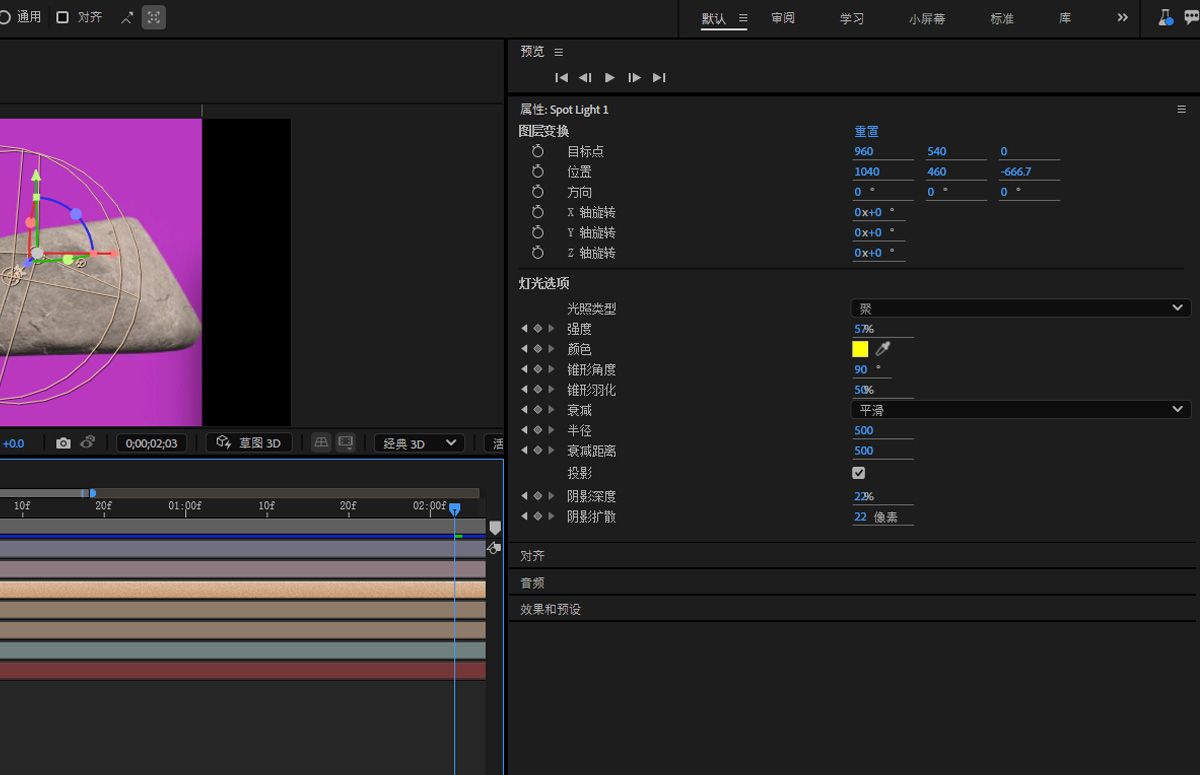Open the 经典 3D renderer dropdown
1200x775 pixels.
(x=420, y=443)
